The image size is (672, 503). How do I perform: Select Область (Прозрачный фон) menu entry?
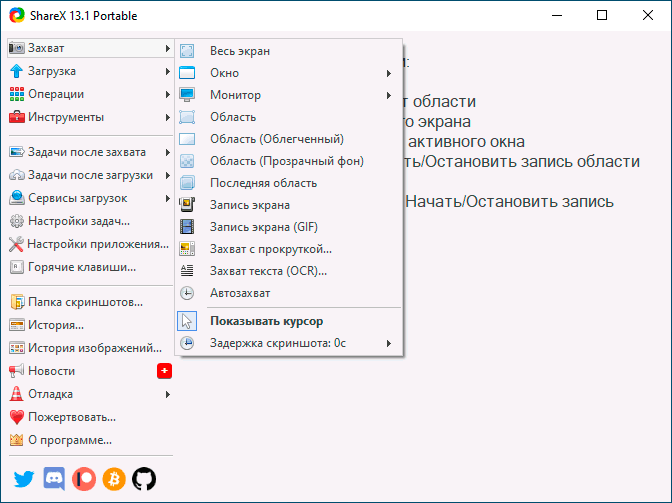pos(289,161)
